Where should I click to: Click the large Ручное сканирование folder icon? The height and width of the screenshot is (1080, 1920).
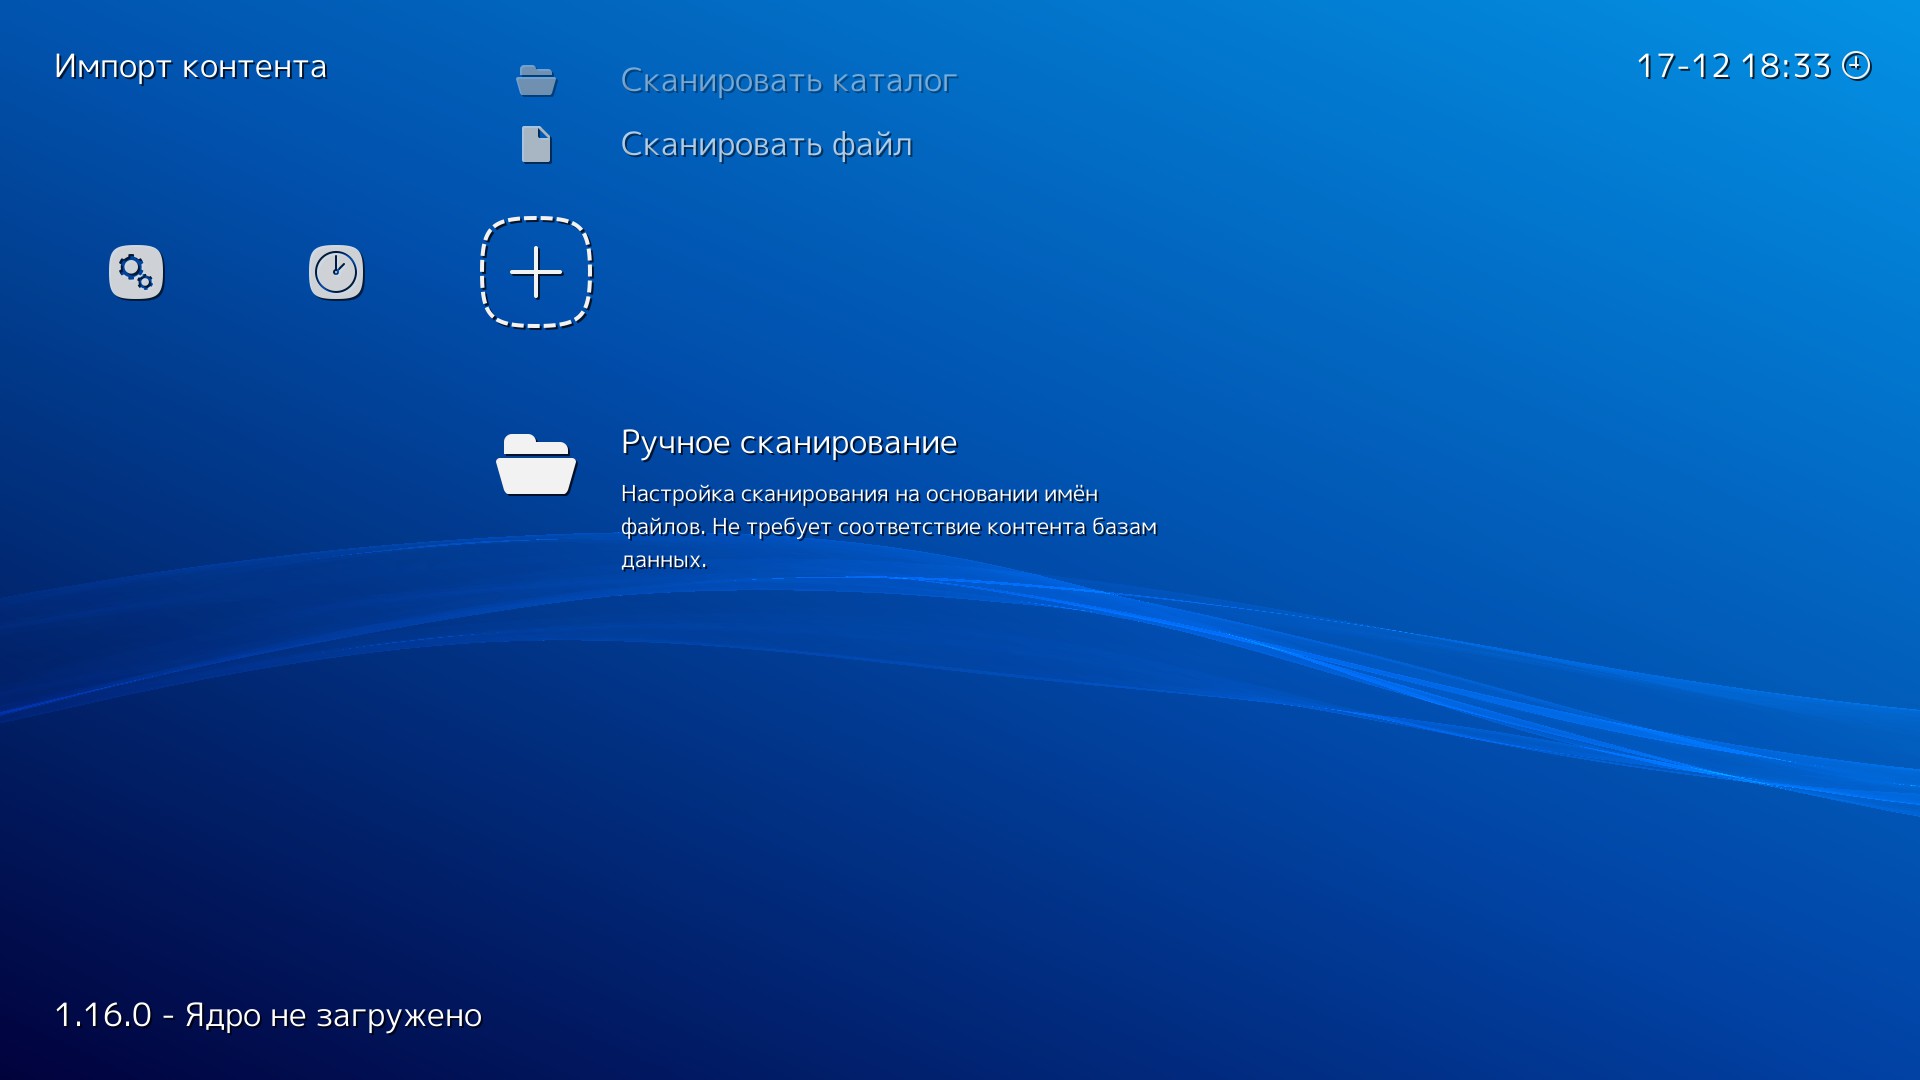point(536,465)
